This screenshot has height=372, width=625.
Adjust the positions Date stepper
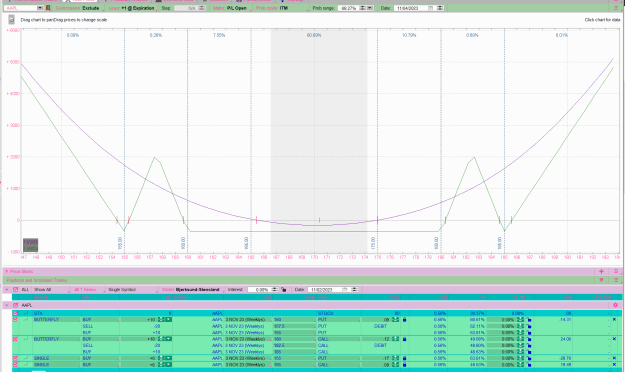(x=354, y=289)
